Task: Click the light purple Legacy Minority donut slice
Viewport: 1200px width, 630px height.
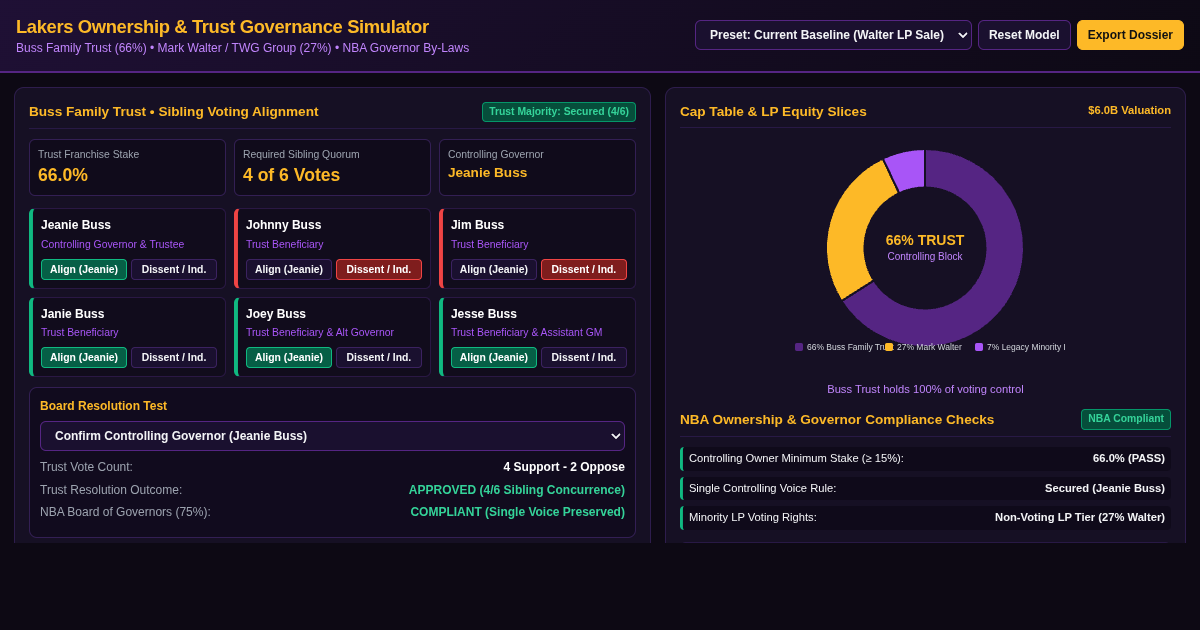Action: point(907,168)
